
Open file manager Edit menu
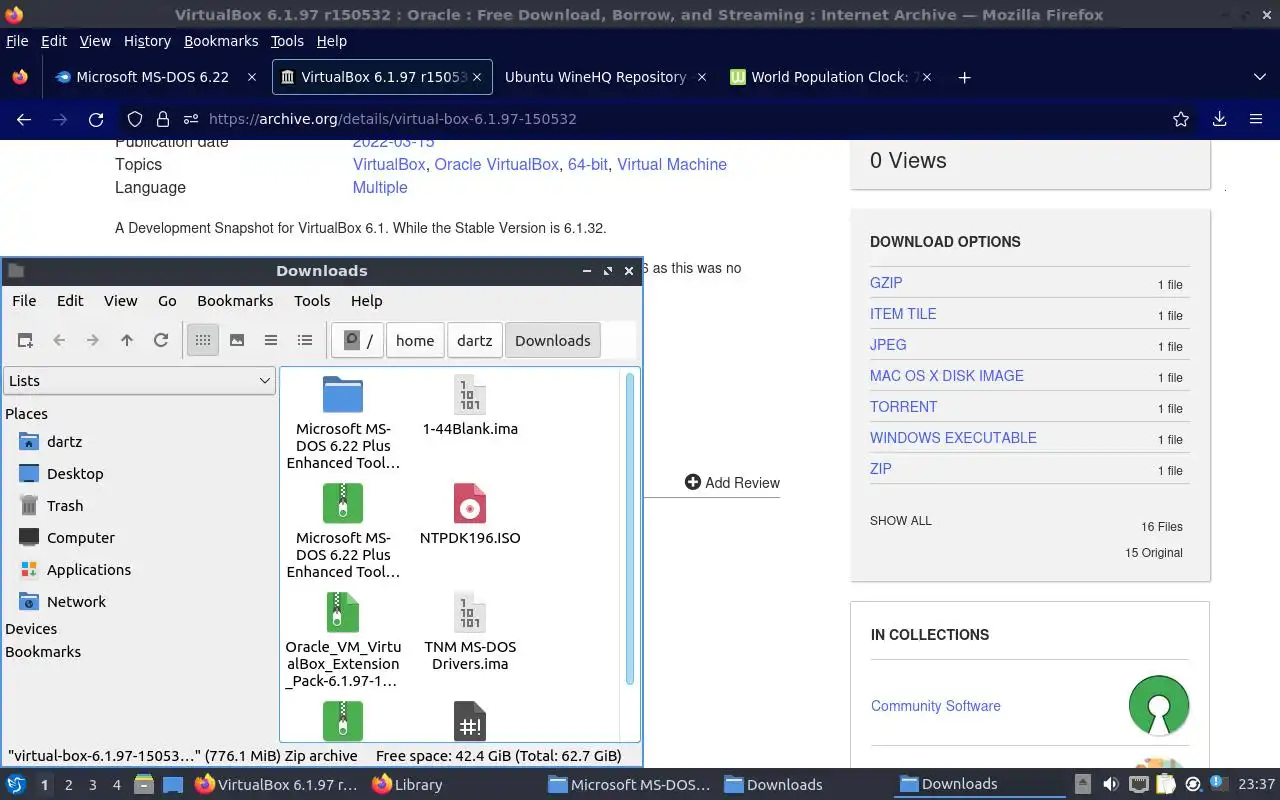(x=70, y=300)
